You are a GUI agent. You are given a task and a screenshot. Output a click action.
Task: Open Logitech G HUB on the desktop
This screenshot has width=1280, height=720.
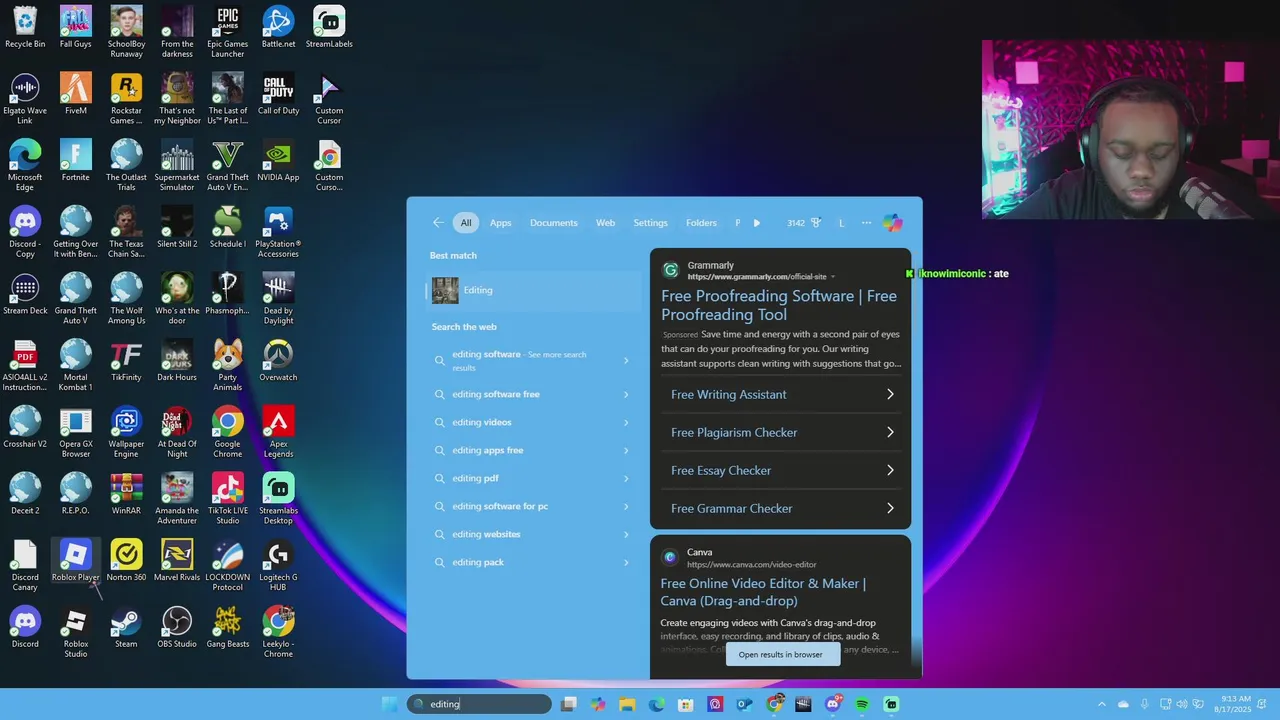[278, 565]
